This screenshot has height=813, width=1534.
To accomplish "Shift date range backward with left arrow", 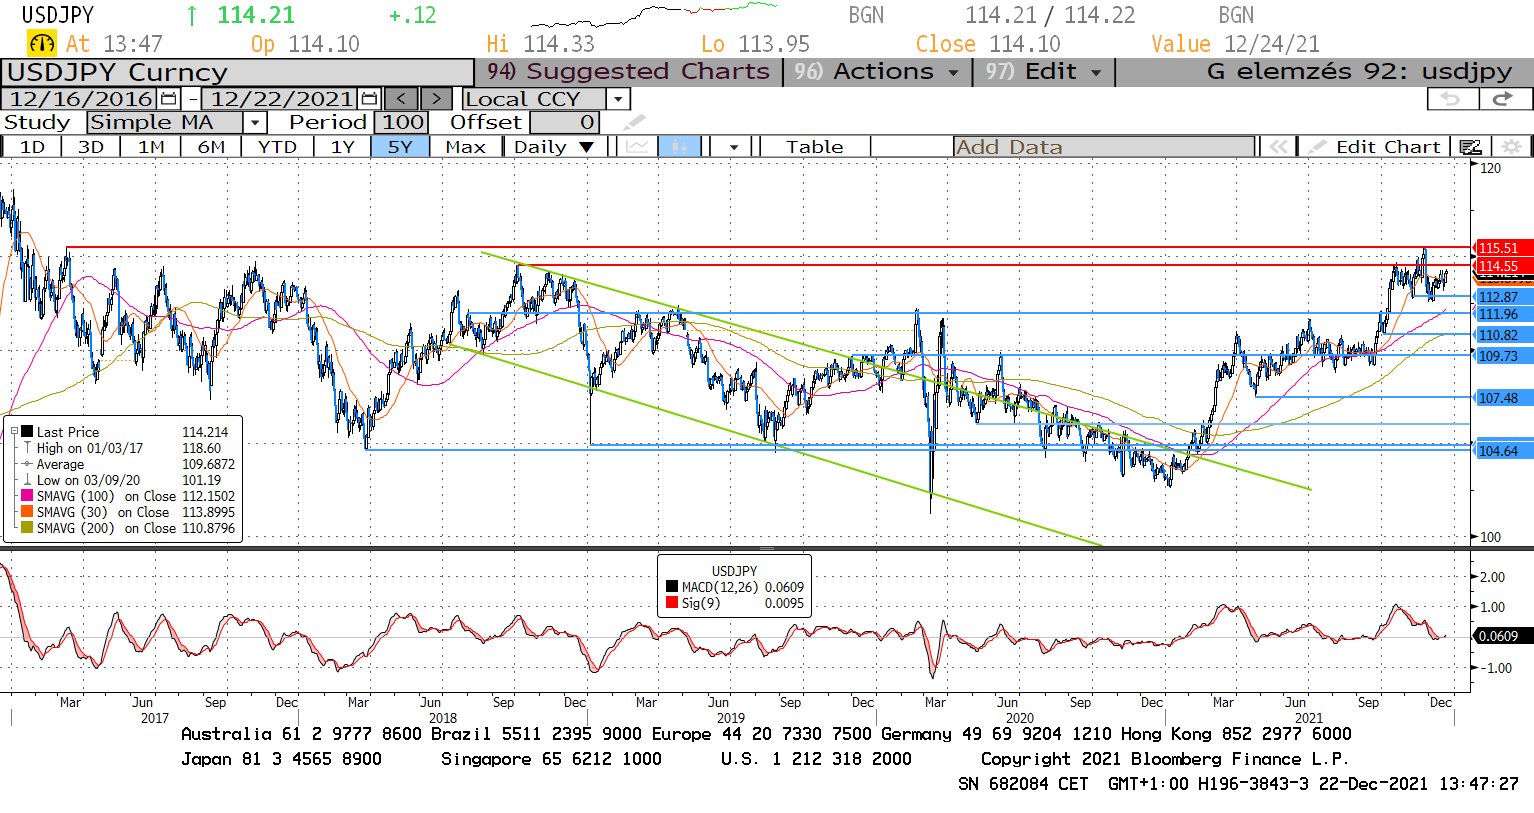I will [401, 99].
